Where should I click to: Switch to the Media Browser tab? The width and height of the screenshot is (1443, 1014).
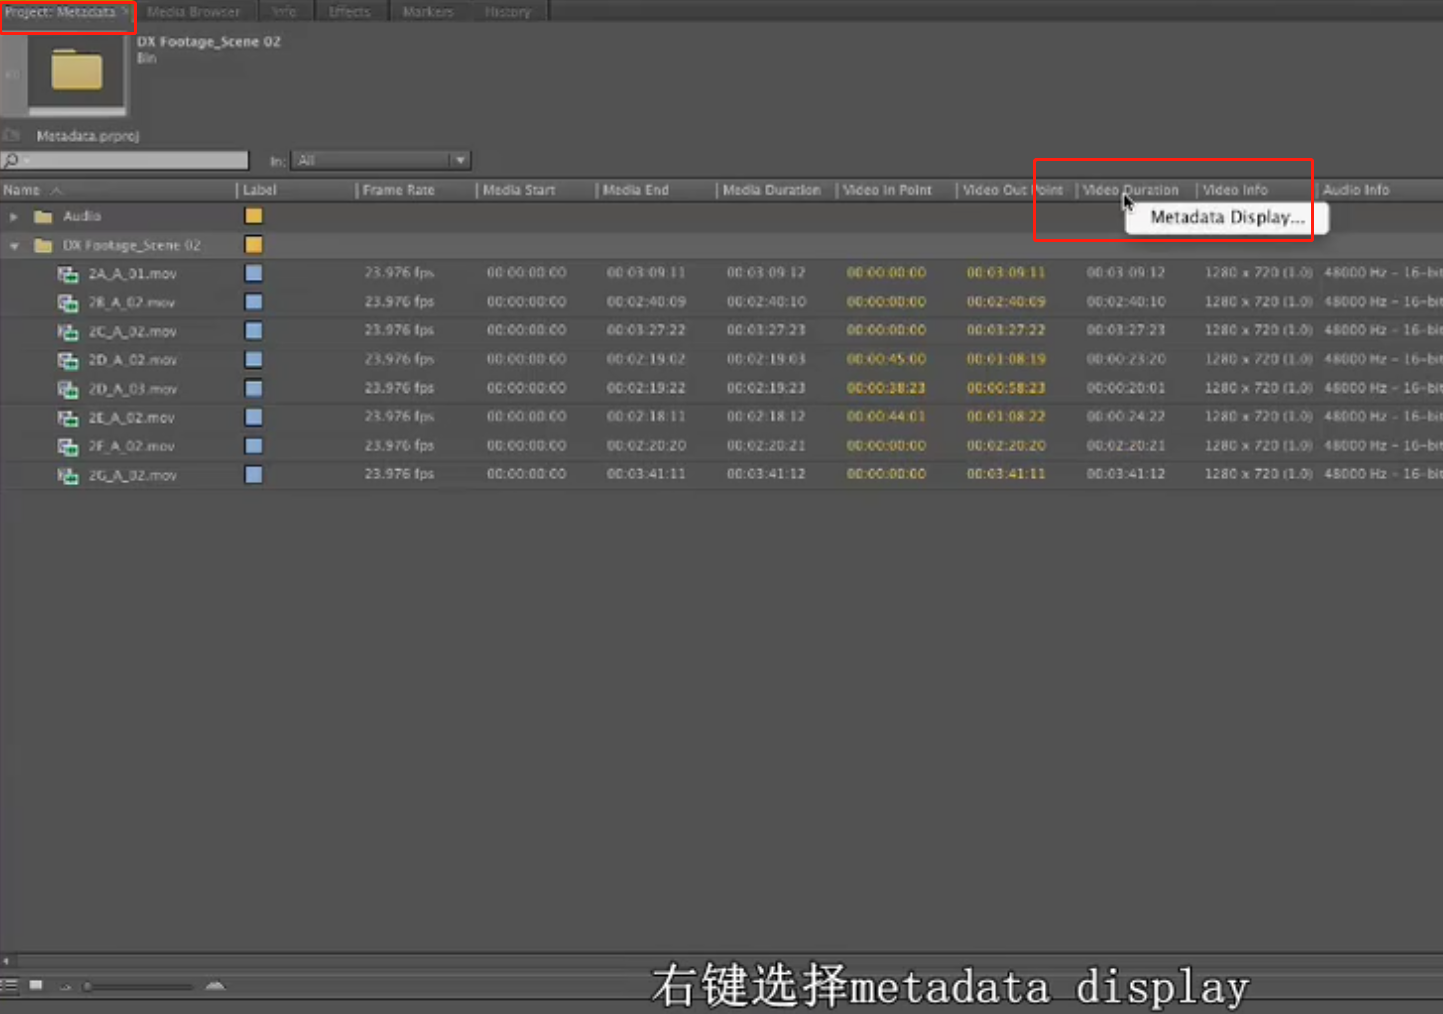pyautogui.click(x=193, y=12)
